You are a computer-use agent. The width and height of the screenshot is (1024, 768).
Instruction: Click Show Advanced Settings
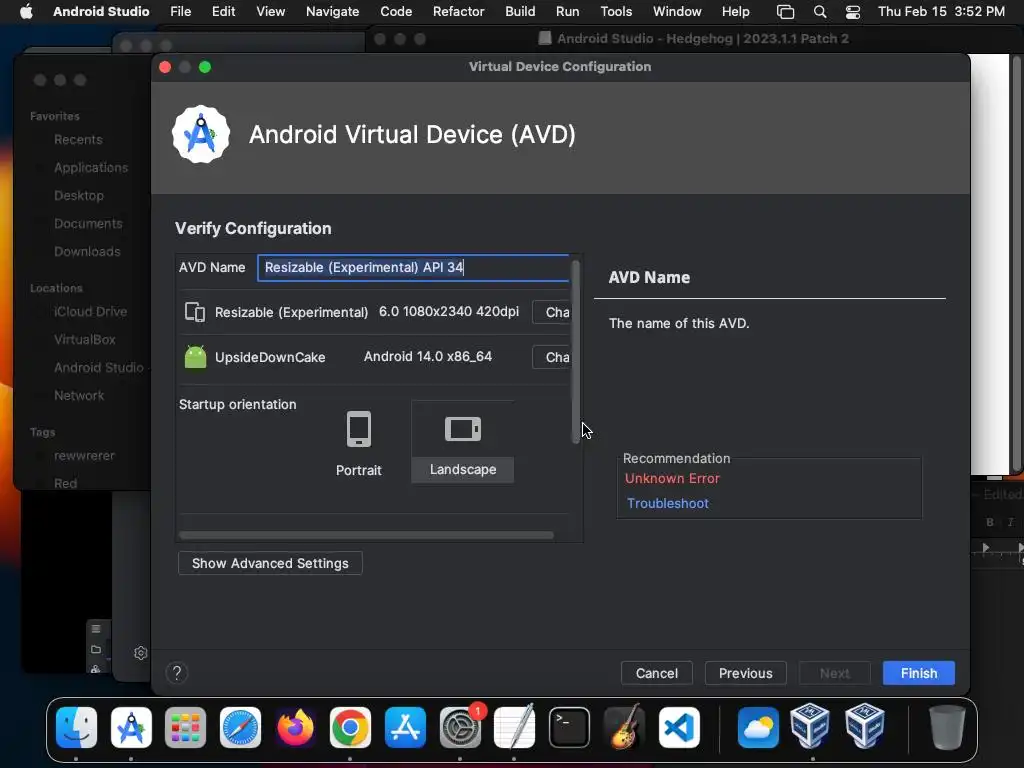tap(270, 563)
